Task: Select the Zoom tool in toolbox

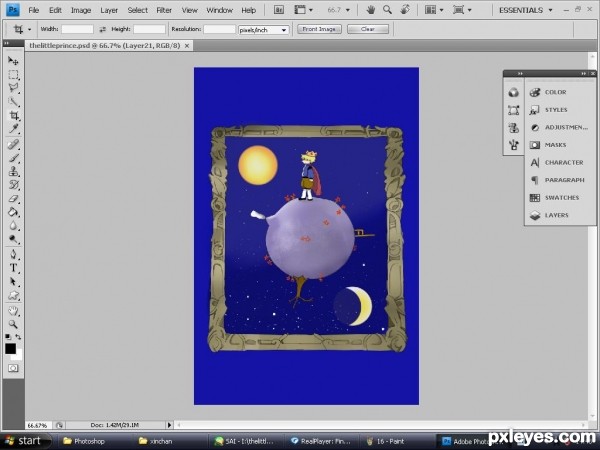Action: [x=13, y=324]
